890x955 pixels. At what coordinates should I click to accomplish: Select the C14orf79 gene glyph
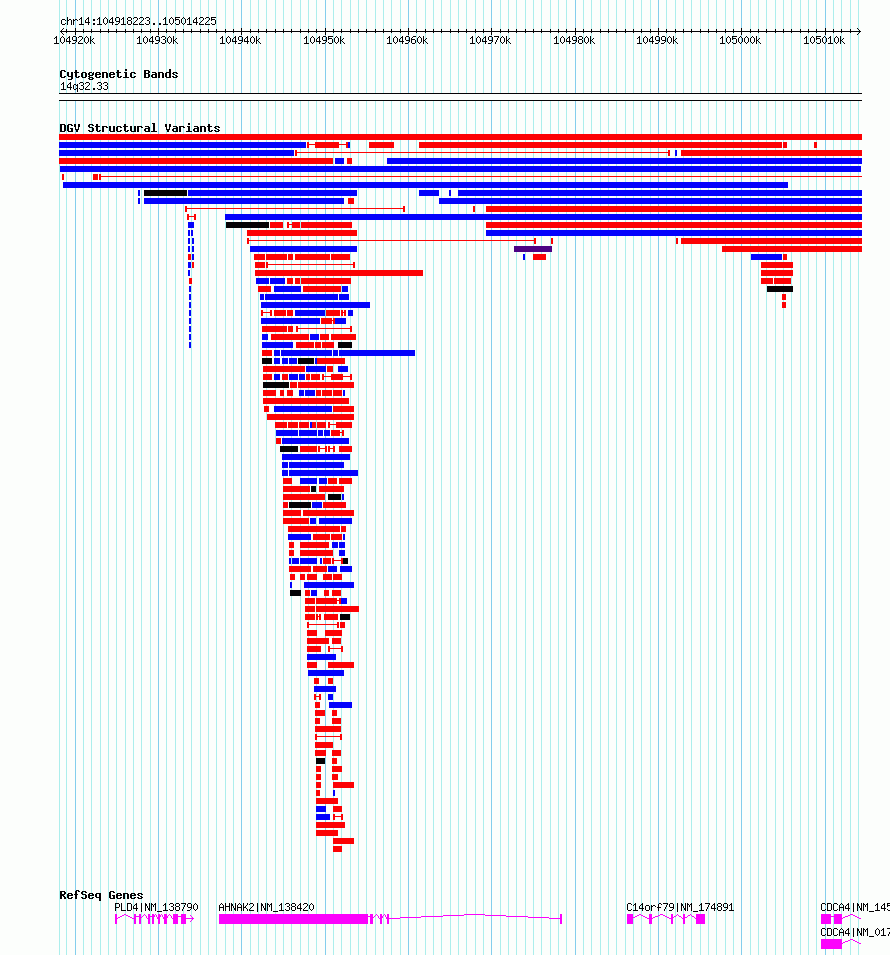point(666,919)
